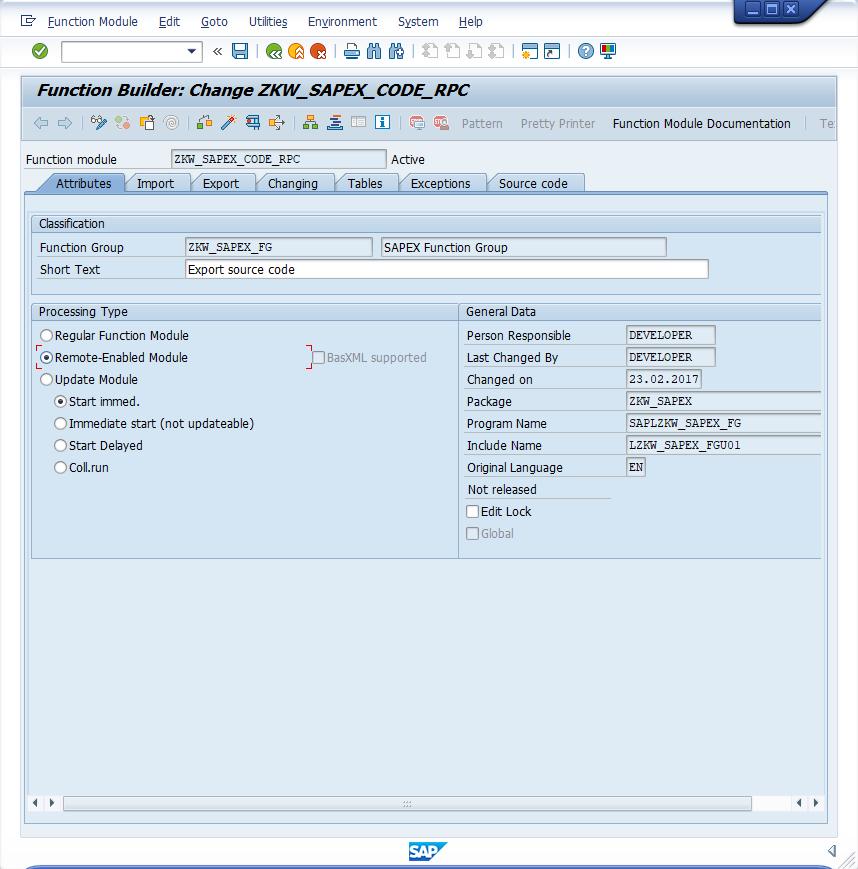Open the Goto menu
The width and height of the screenshot is (858, 869).
pyautogui.click(x=214, y=21)
